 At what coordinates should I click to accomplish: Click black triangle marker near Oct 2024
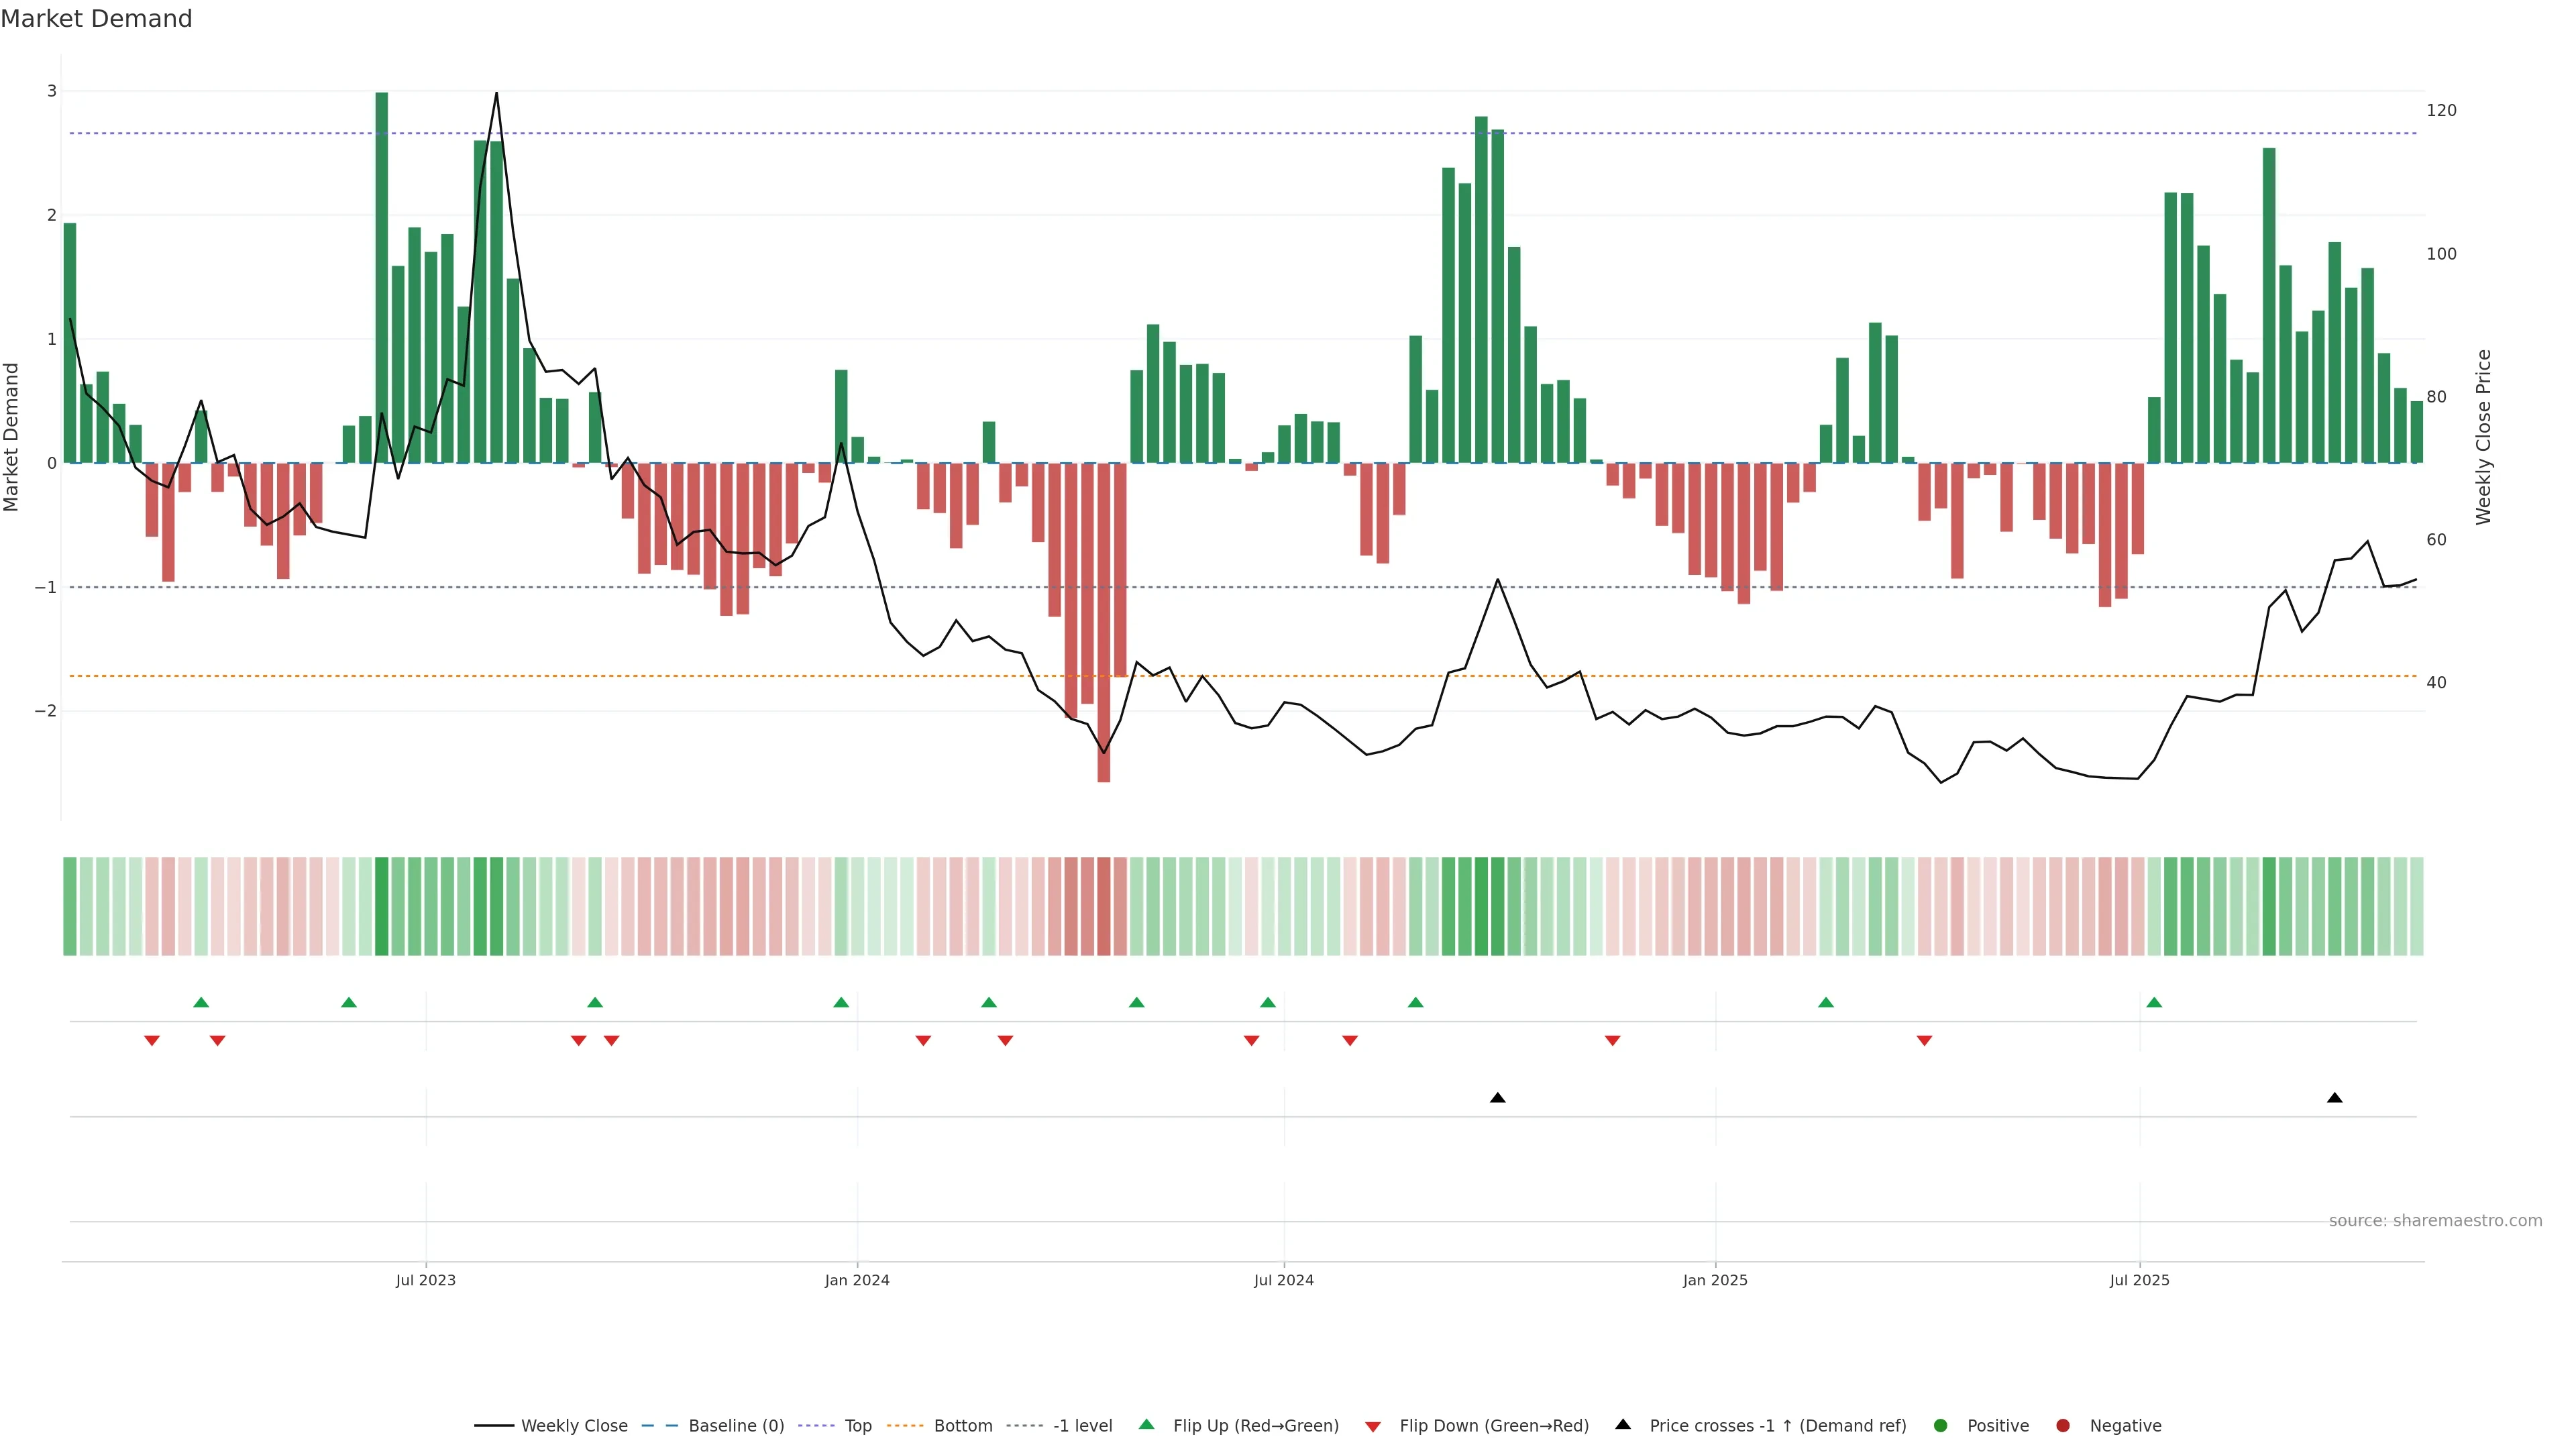tap(1497, 1098)
